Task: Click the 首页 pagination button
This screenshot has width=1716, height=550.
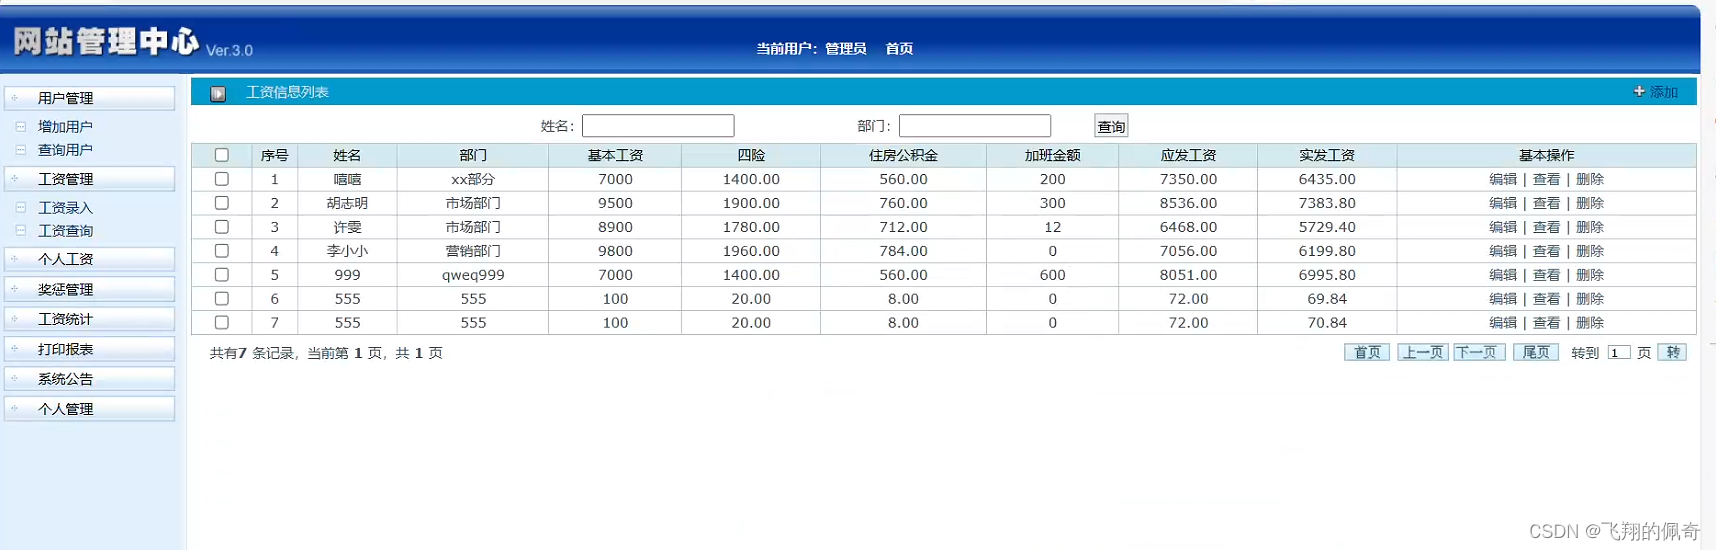Action: click(1367, 352)
